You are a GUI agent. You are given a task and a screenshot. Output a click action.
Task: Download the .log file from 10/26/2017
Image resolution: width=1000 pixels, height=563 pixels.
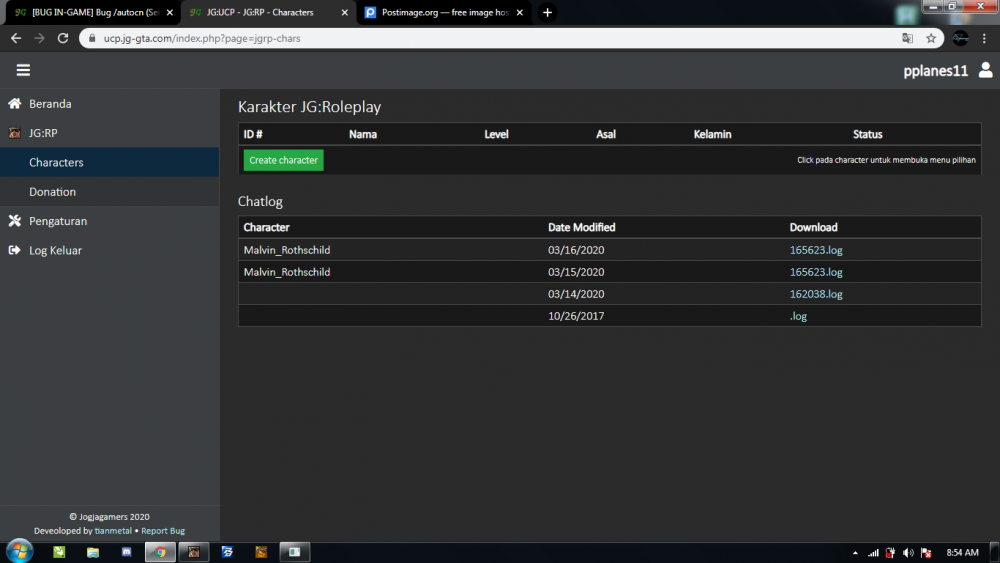(798, 316)
